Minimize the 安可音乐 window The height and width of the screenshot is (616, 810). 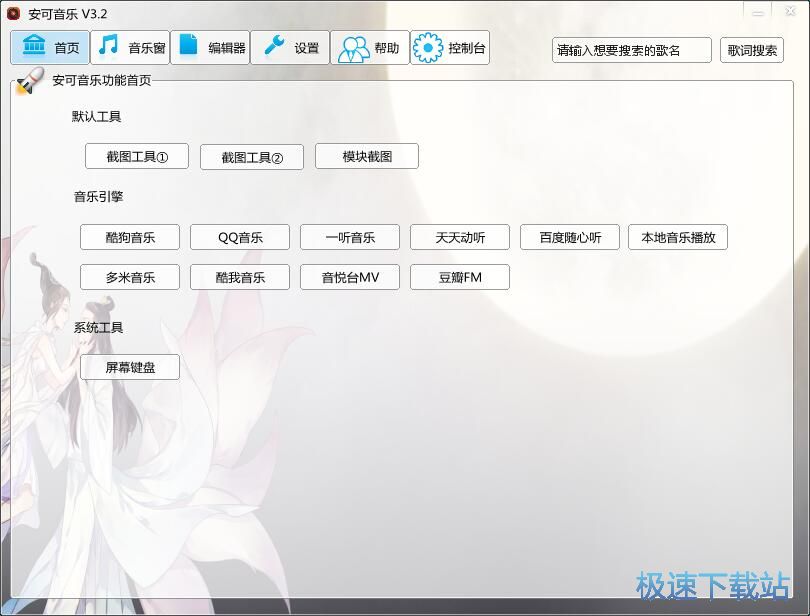[x=758, y=12]
